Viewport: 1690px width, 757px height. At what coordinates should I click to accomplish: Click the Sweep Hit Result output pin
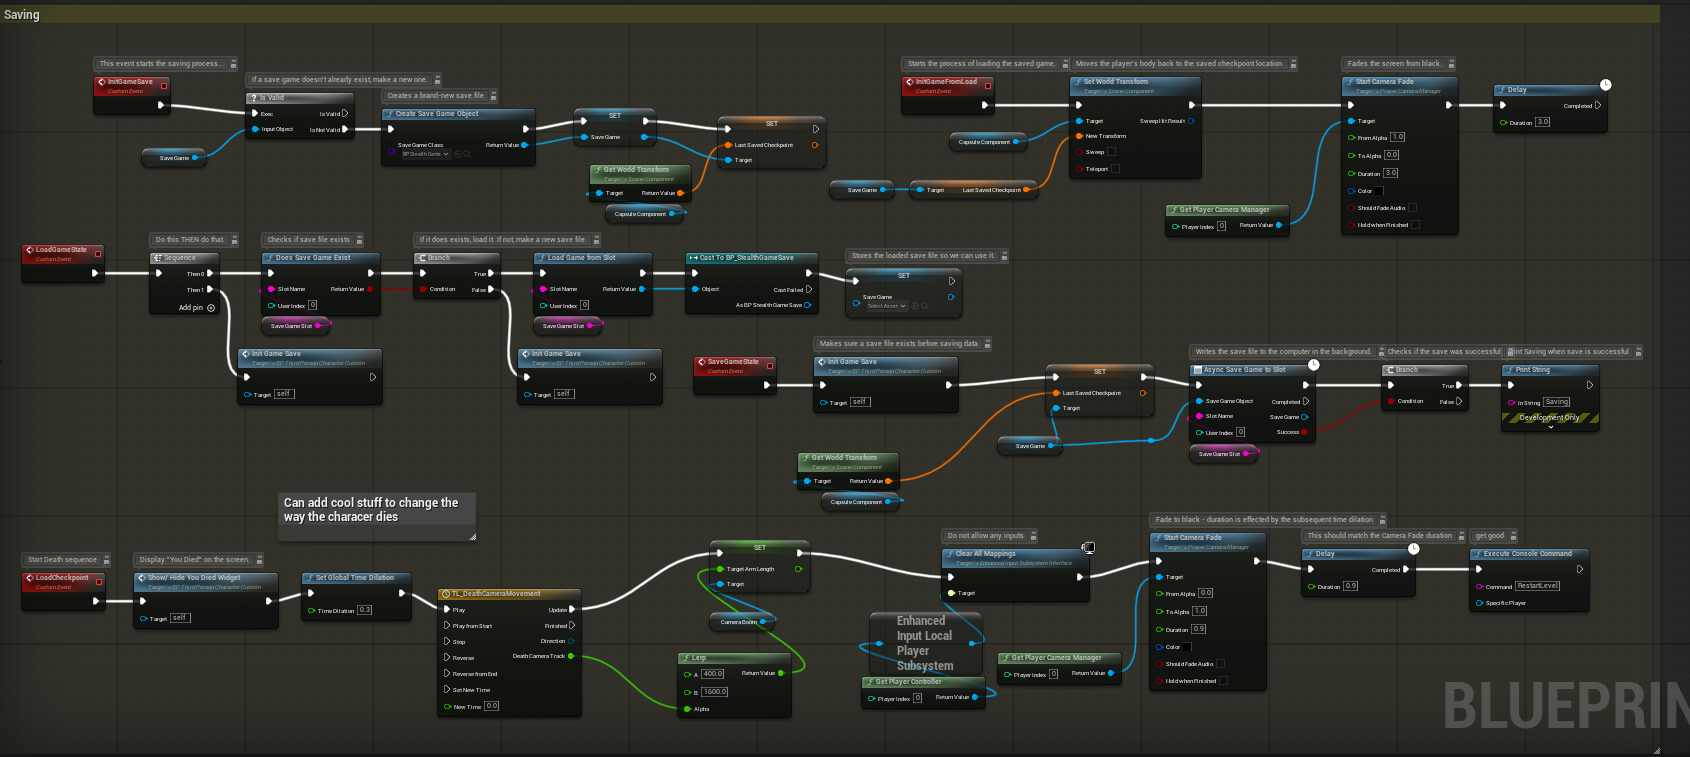click(x=1191, y=121)
